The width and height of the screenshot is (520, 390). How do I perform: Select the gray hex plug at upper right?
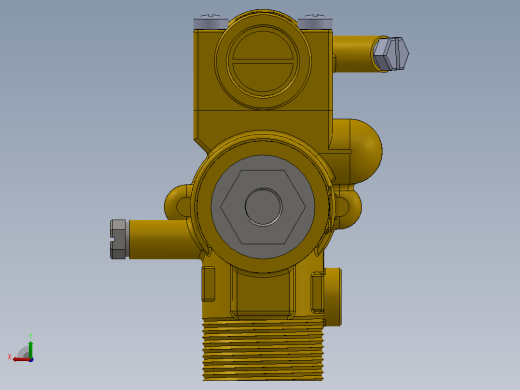(x=391, y=54)
